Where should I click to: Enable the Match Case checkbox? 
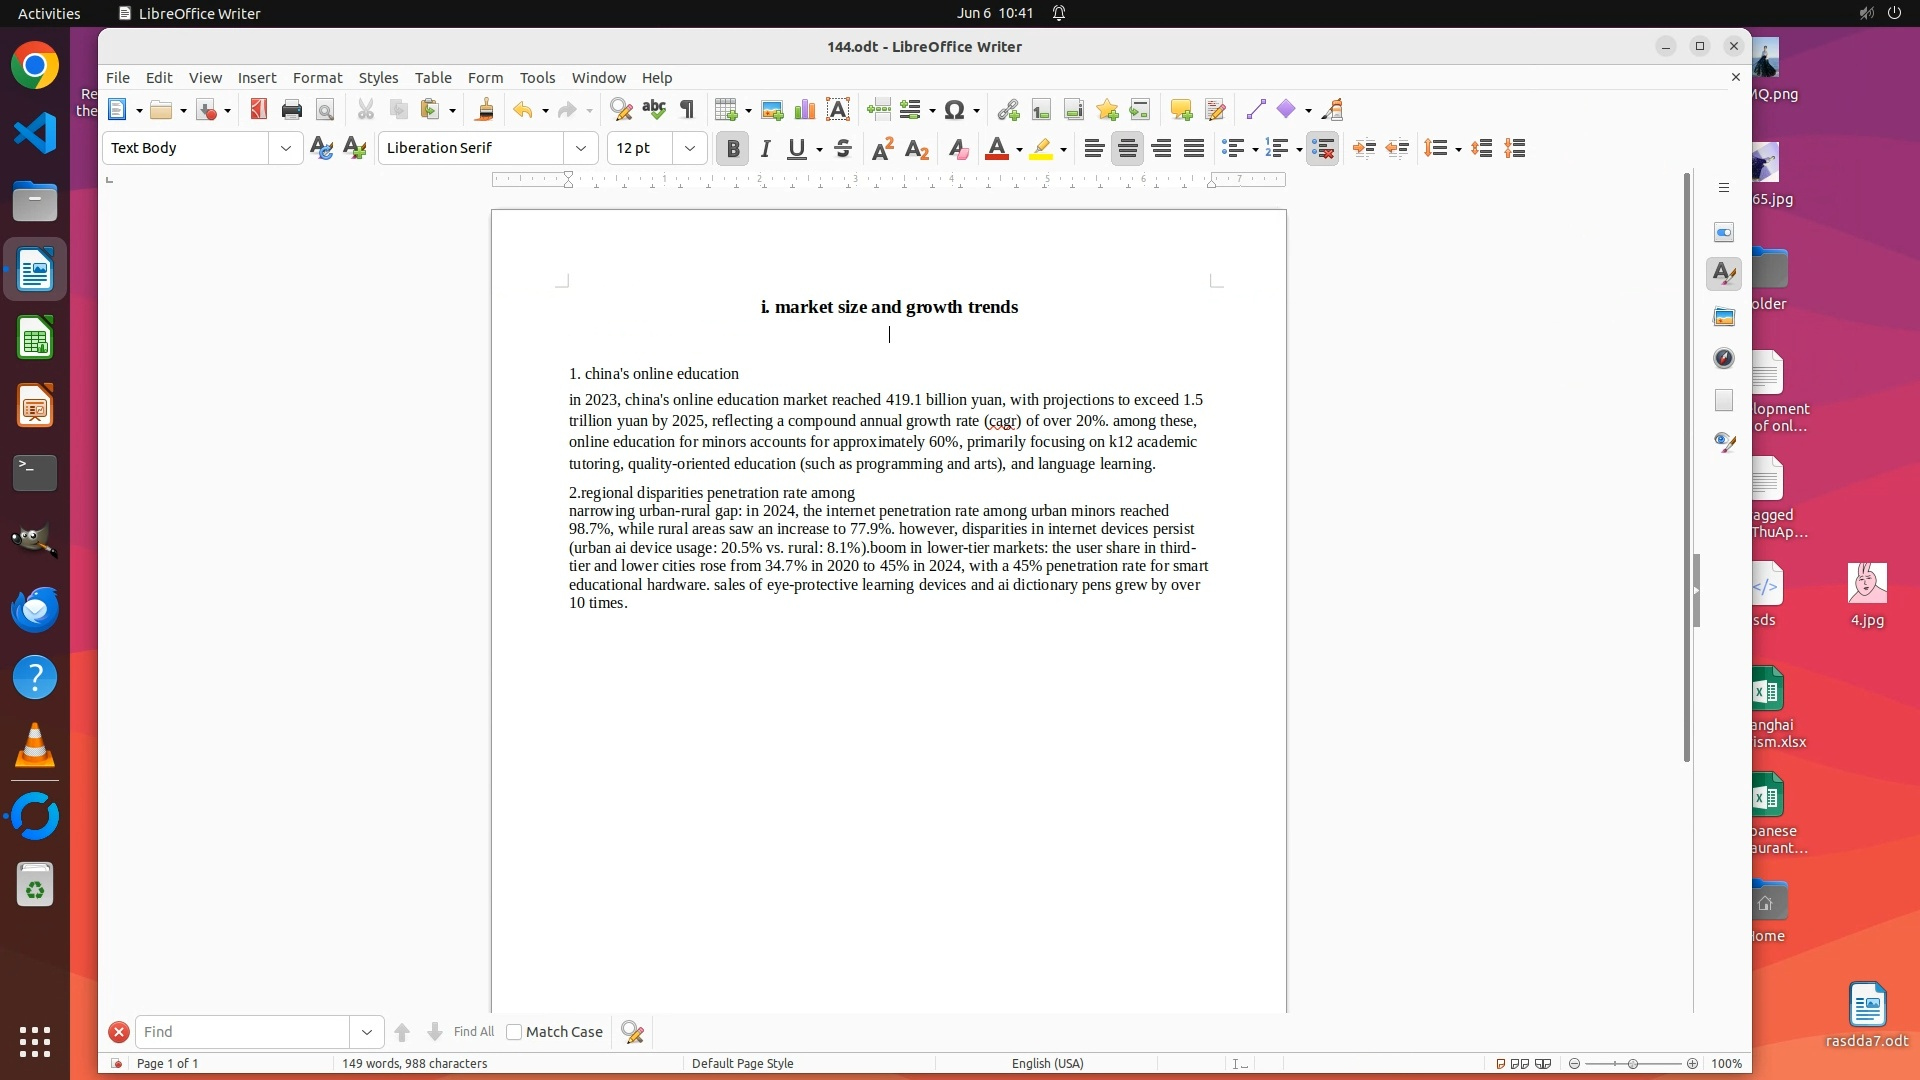coord(514,1032)
